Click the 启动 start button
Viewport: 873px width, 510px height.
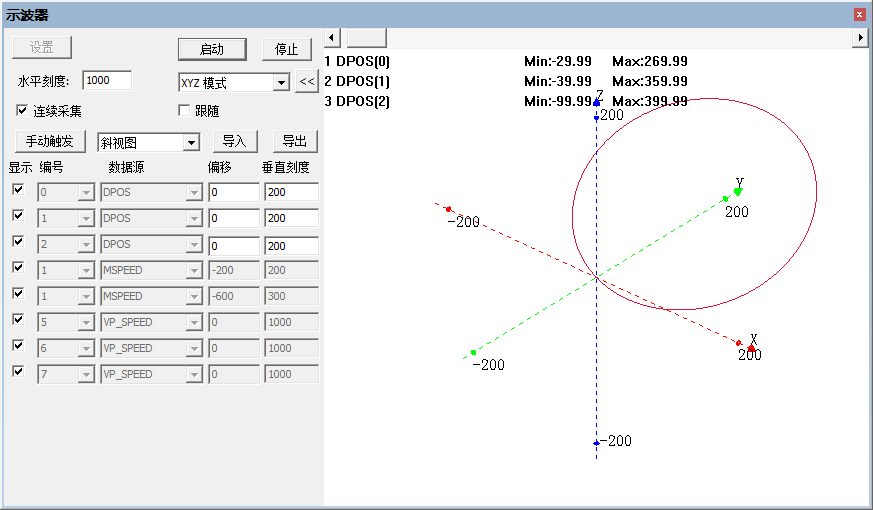click(x=212, y=50)
